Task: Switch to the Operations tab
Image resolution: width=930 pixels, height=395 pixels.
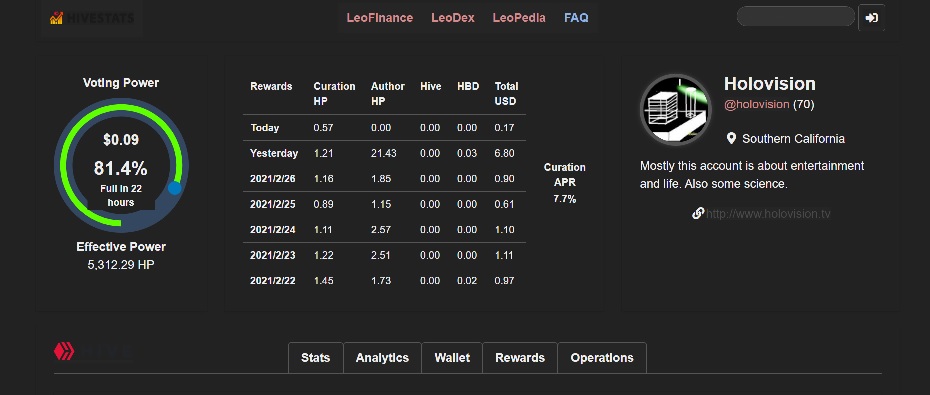Action: (x=601, y=358)
